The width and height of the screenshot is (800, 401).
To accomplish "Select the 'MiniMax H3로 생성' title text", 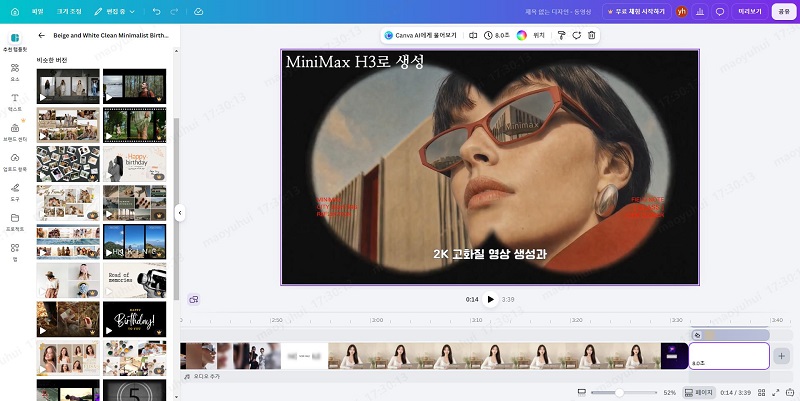I will point(355,62).
